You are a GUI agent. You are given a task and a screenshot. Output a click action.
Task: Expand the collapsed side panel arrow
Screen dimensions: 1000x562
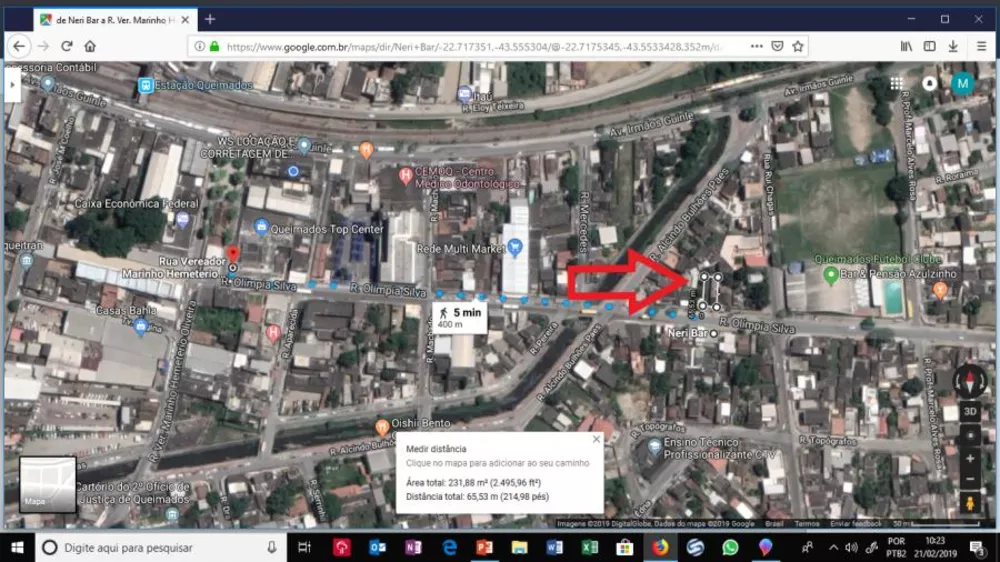(12, 85)
